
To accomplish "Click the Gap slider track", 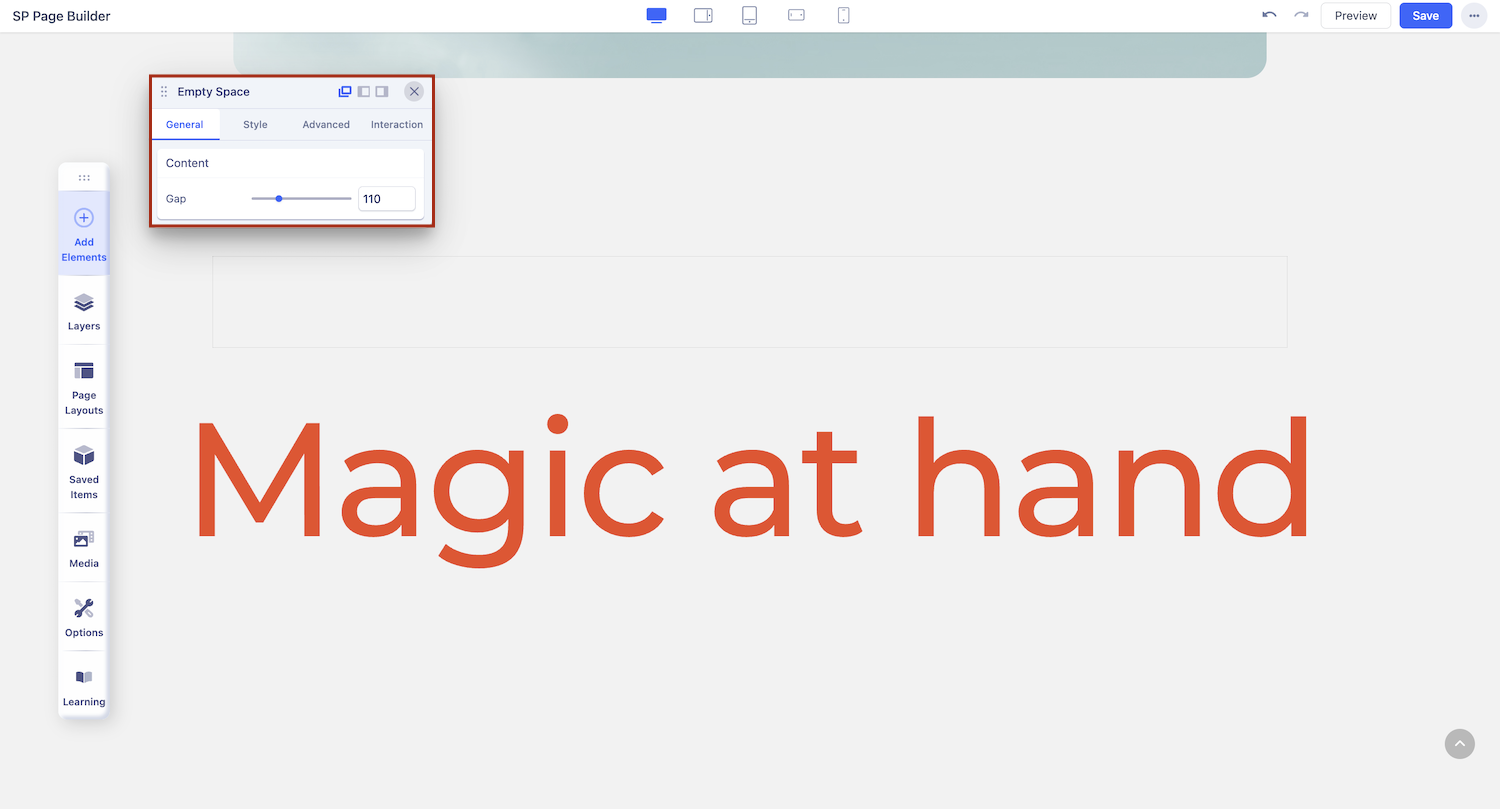I will coord(315,199).
